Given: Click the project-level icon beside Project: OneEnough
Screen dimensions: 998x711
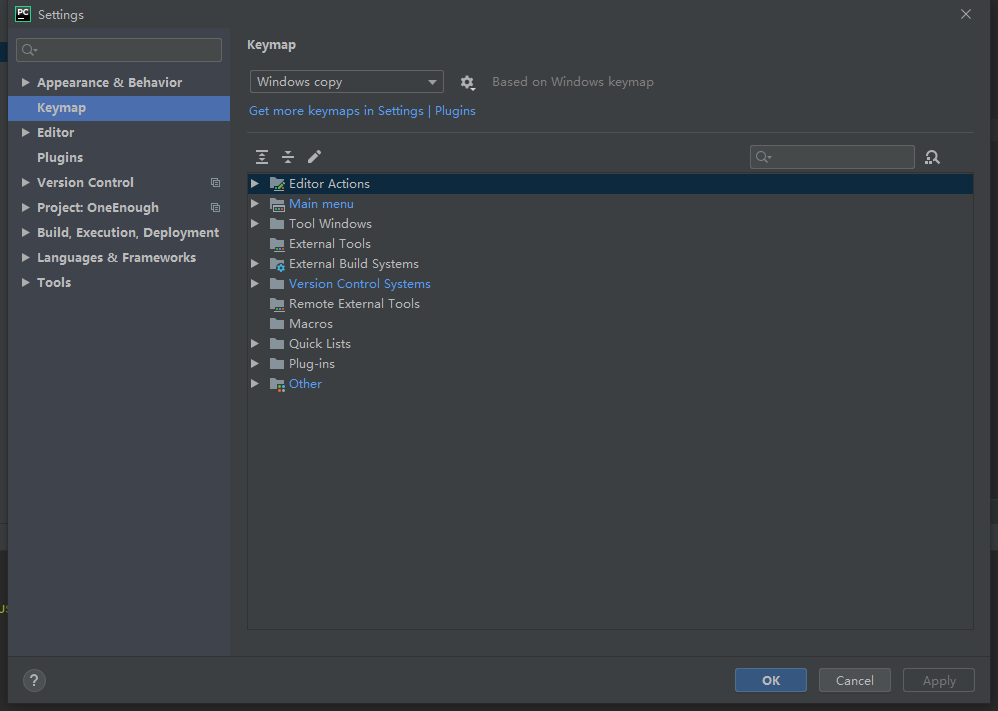Looking at the screenshot, I should 215,208.
